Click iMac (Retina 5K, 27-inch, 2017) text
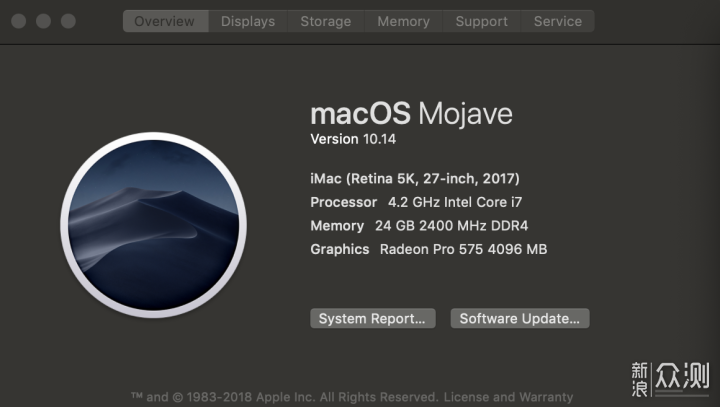Image resolution: width=720 pixels, height=407 pixels. pos(415,178)
